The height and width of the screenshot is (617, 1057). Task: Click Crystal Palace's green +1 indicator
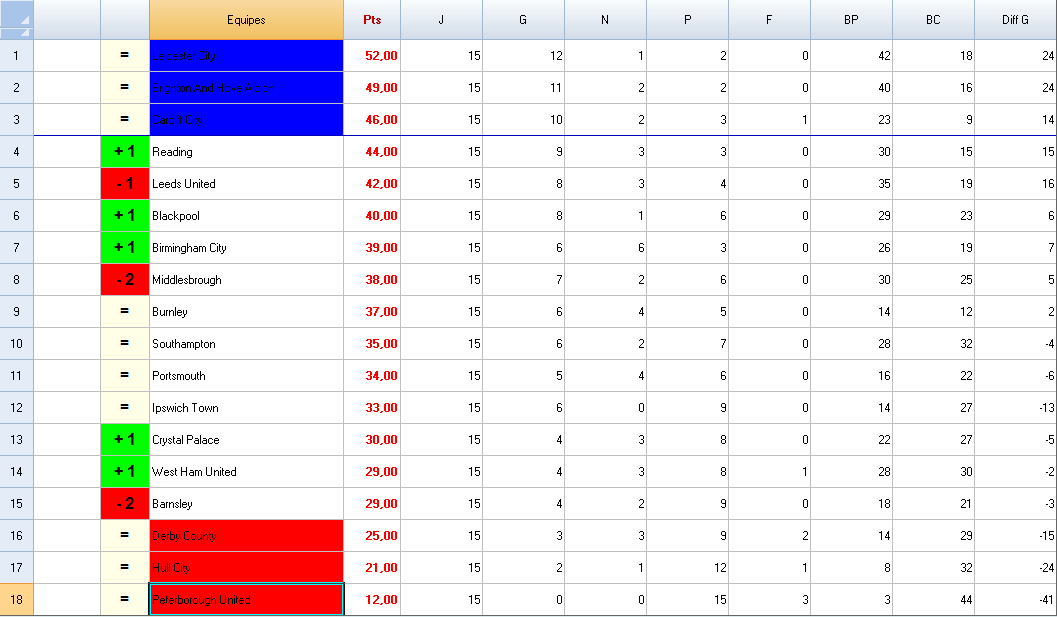[x=125, y=440]
